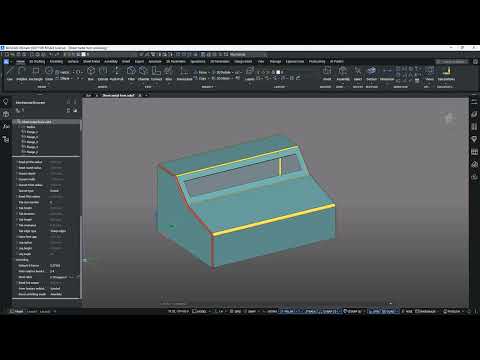Select the Chamfer tool

click(x=143, y=74)
